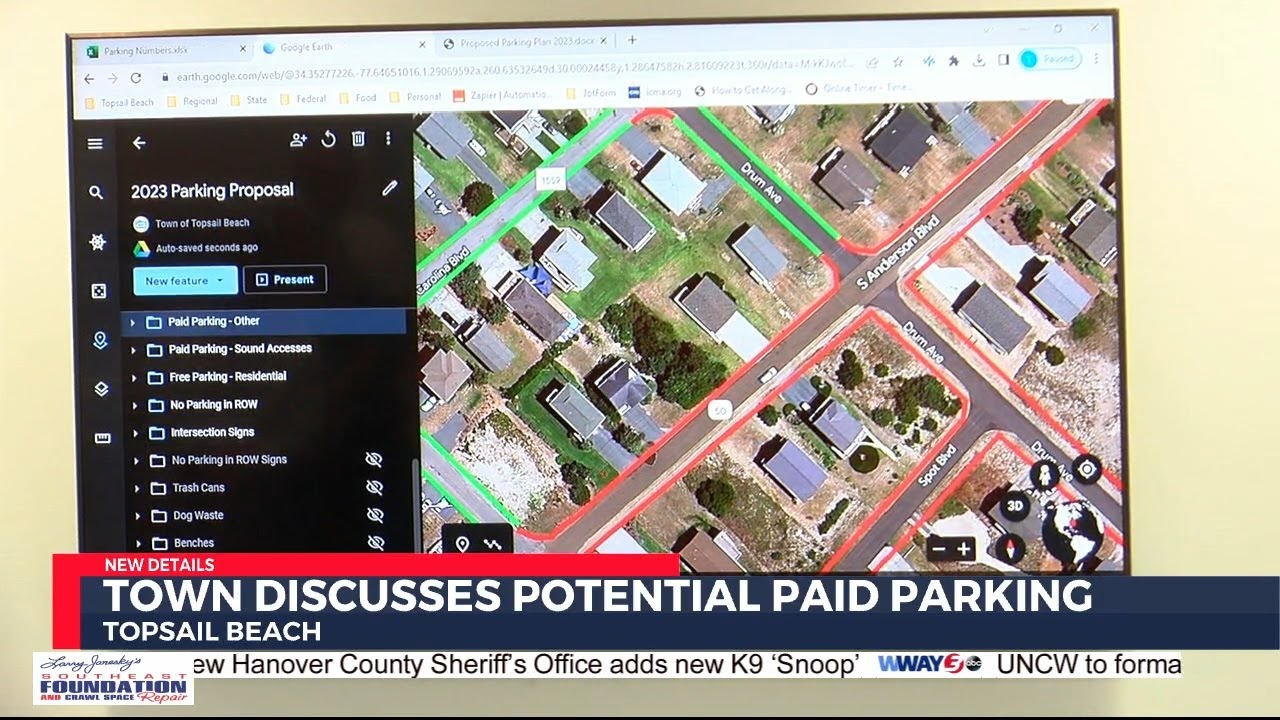Fly to my location button
The height and width of the screenshot is (720, 1280).
click(1086, 467)
